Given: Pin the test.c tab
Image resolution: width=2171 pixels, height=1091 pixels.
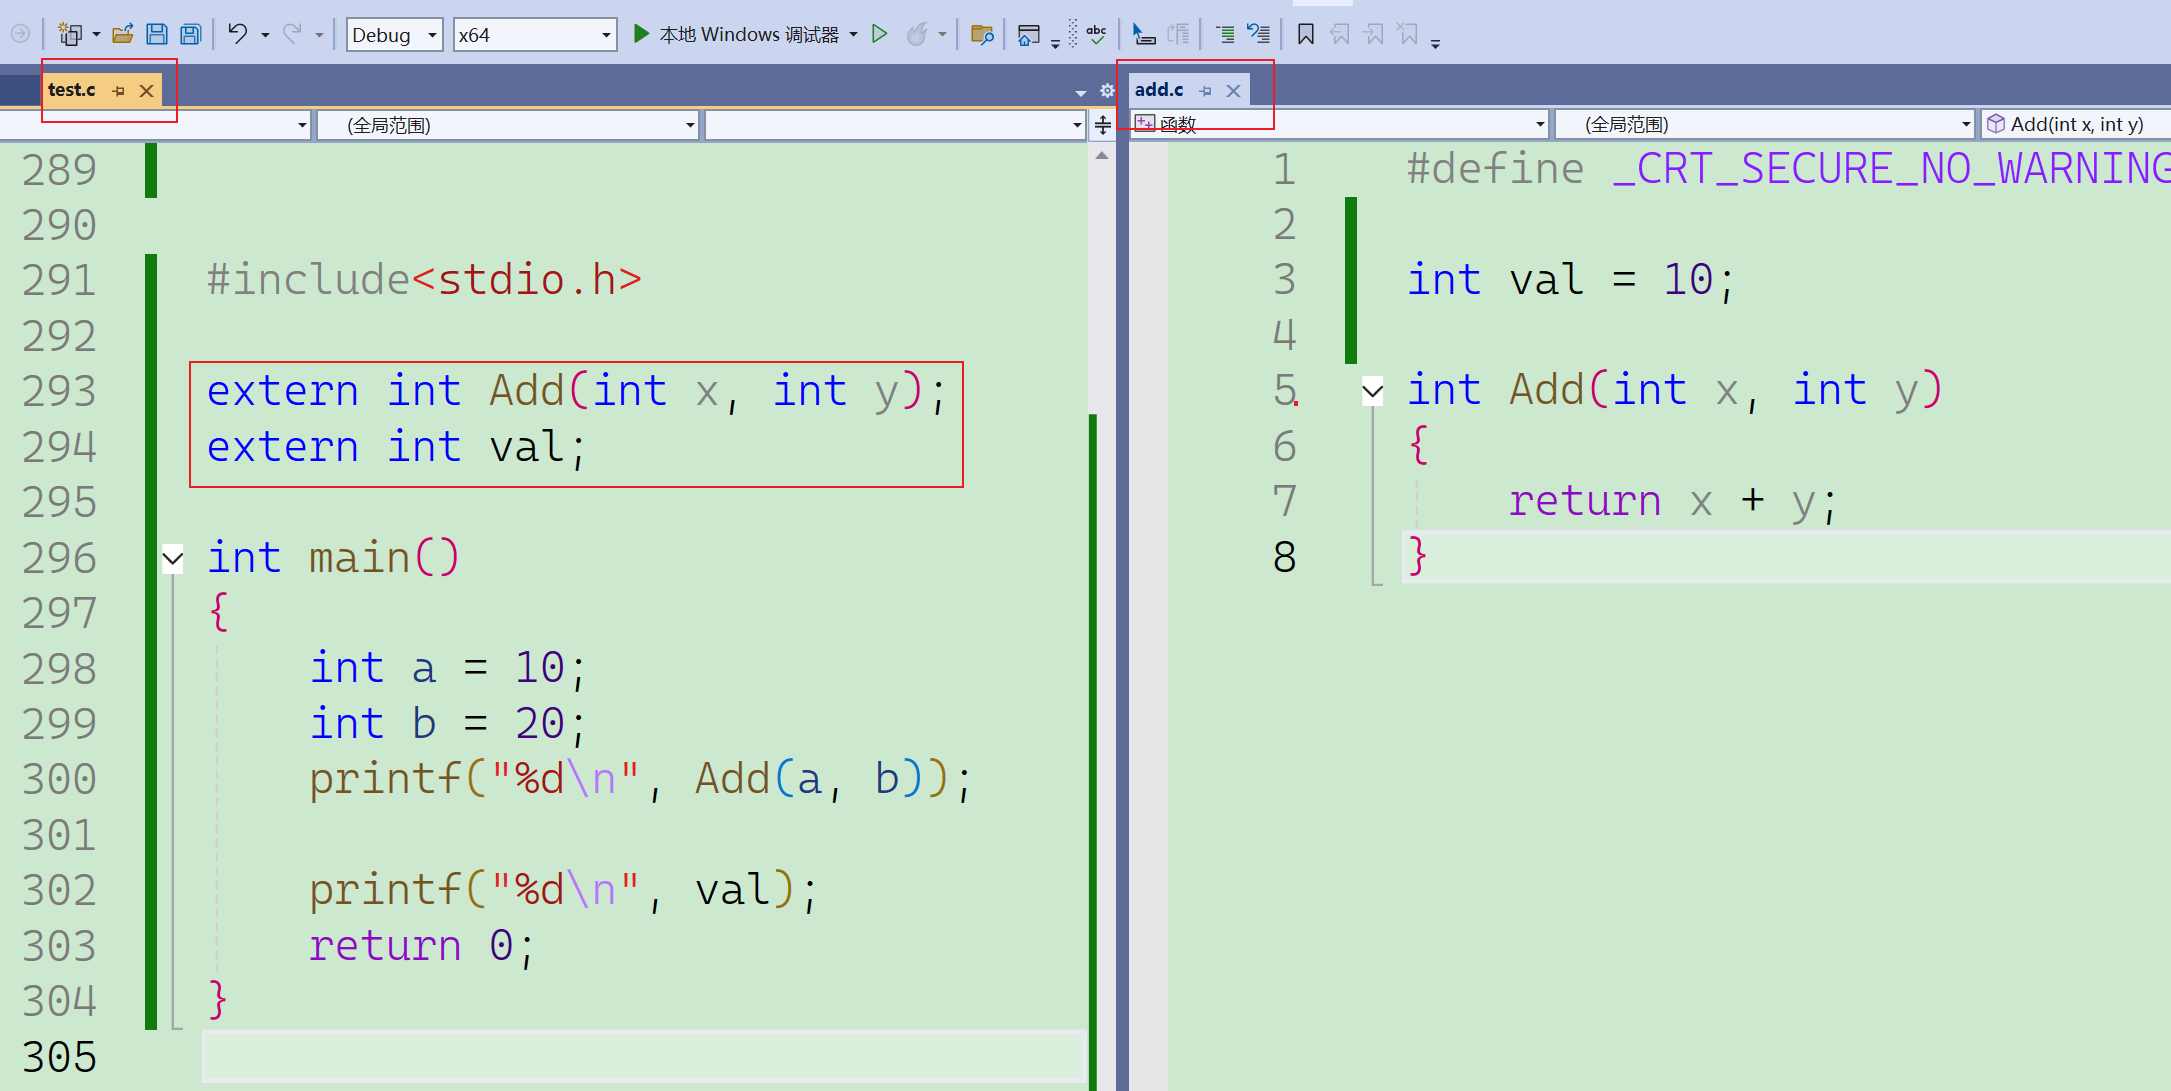Looking at the screenshot, I should click(119, 91).
